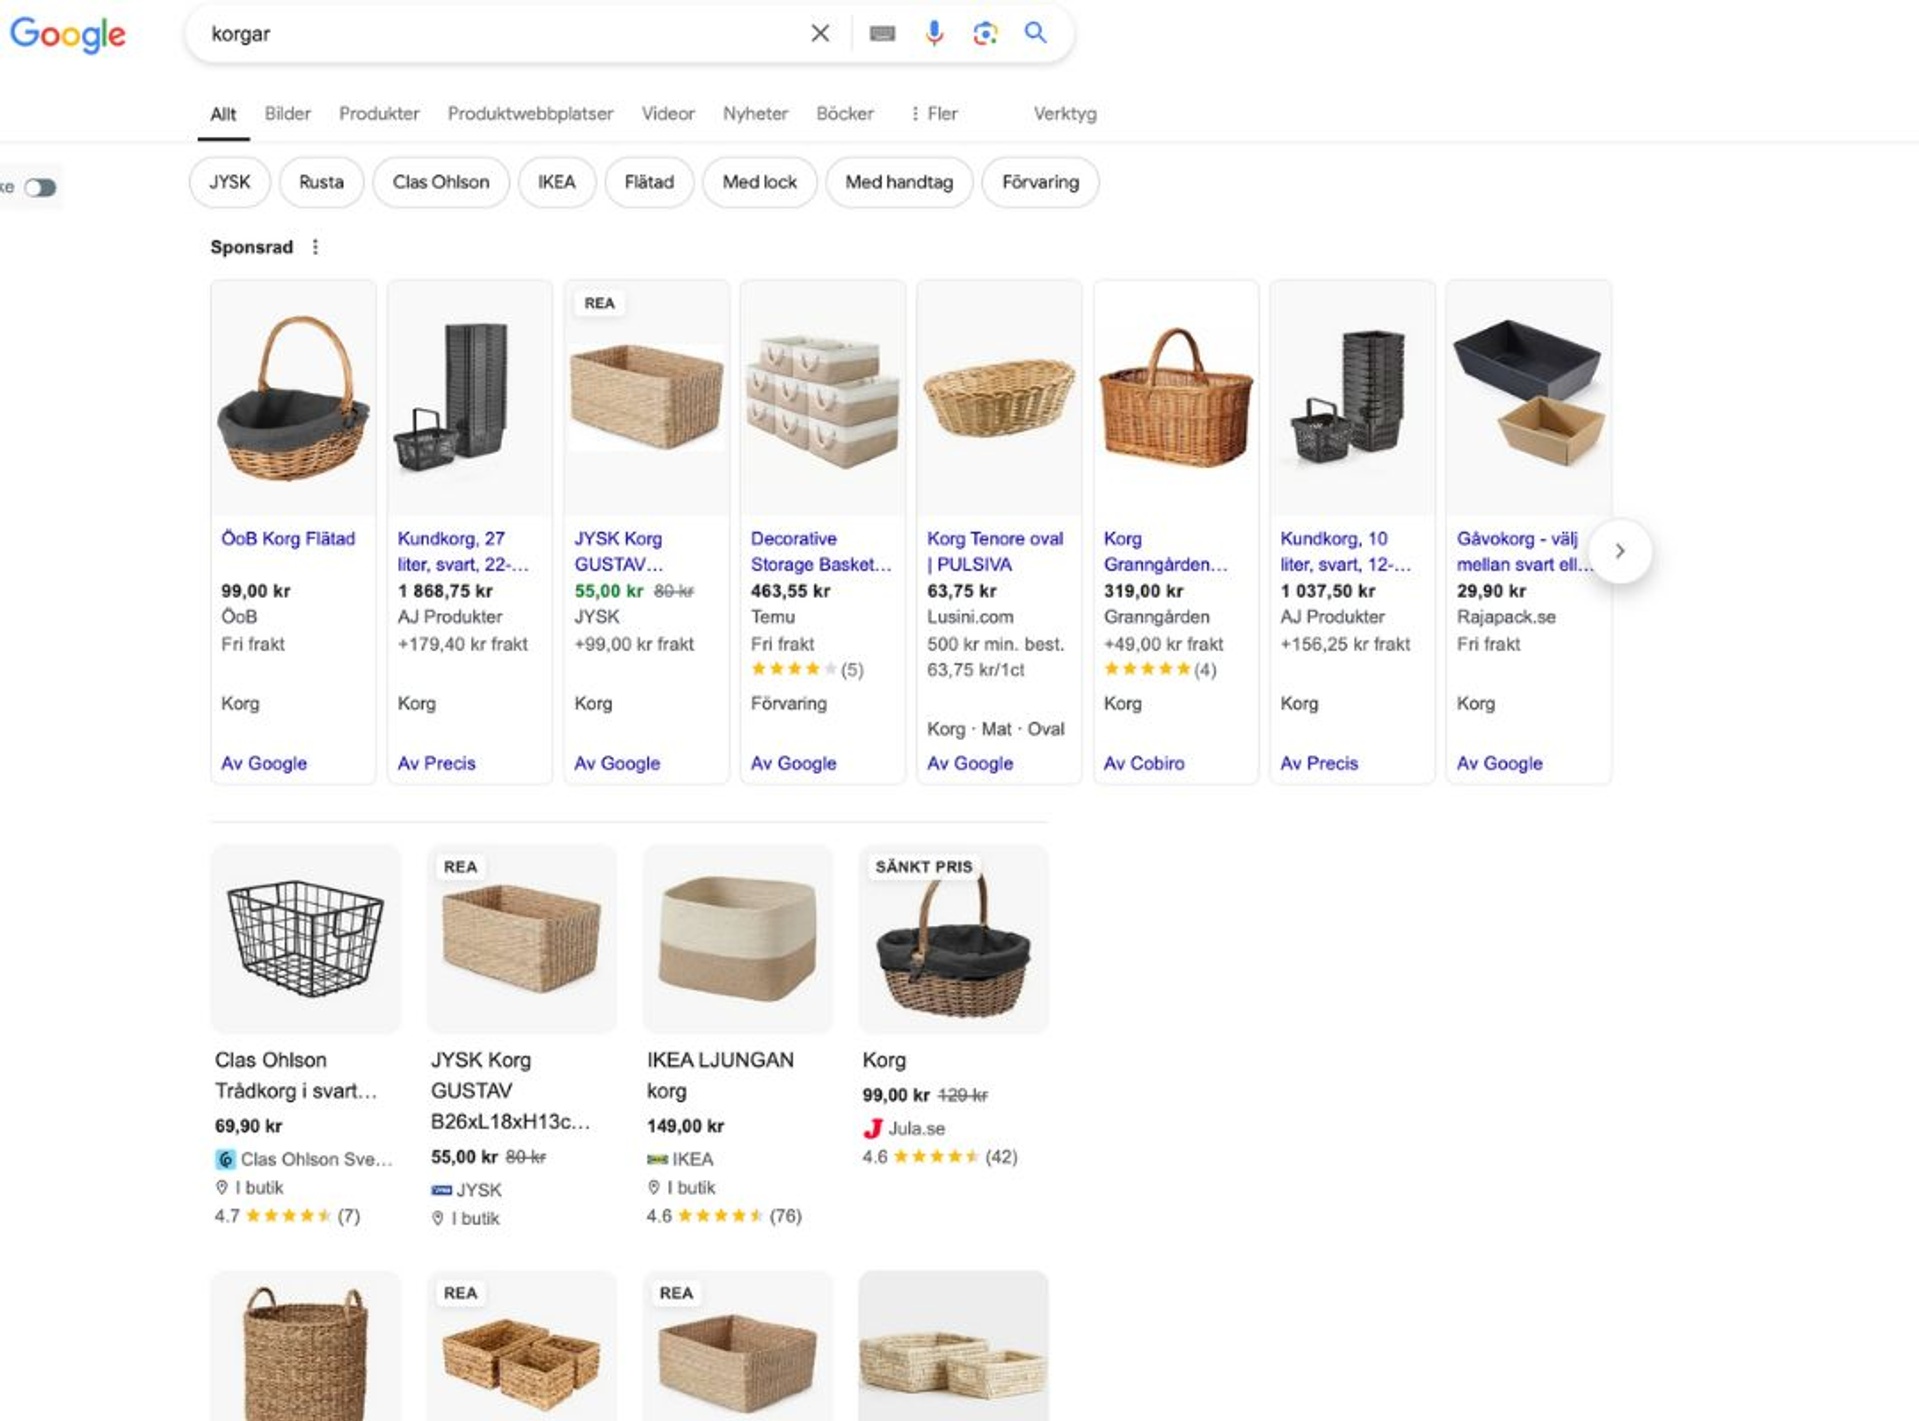This screenshot has height=1421, width=1919.
Task: Click Av Cobiro under the Granngården ad
Action: 1144,763
